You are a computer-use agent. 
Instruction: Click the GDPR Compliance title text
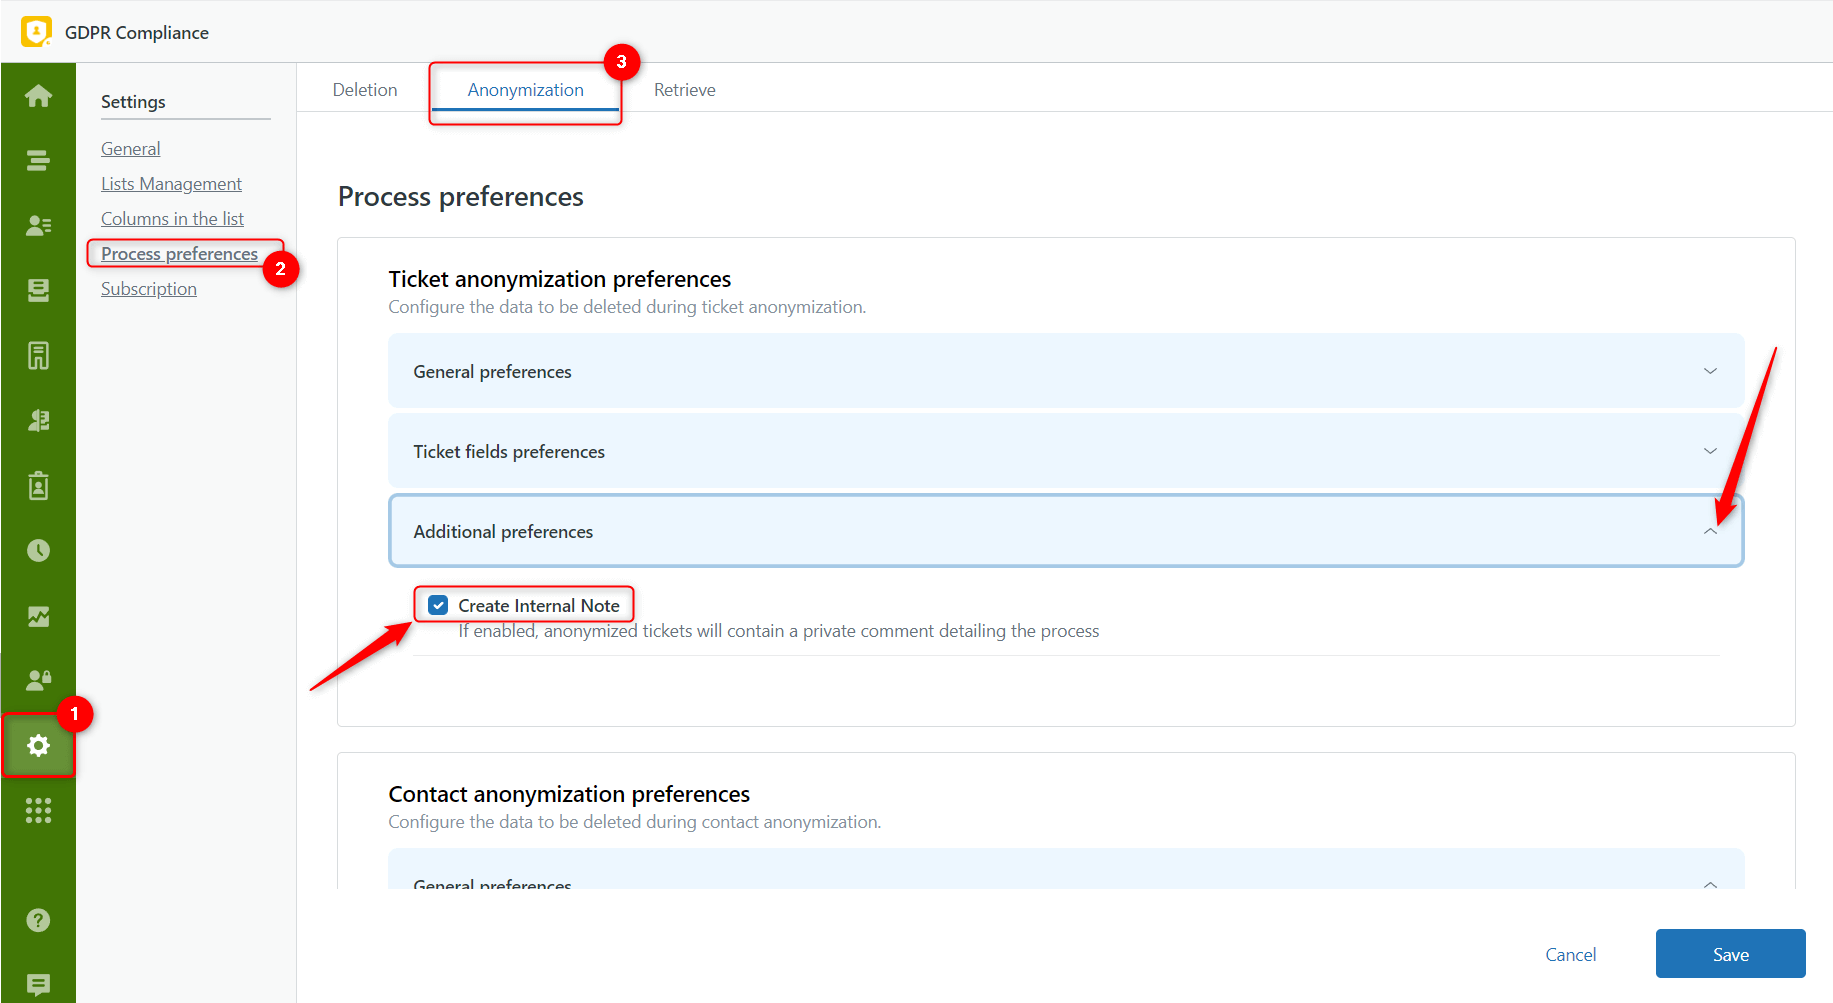coord(137,32)
